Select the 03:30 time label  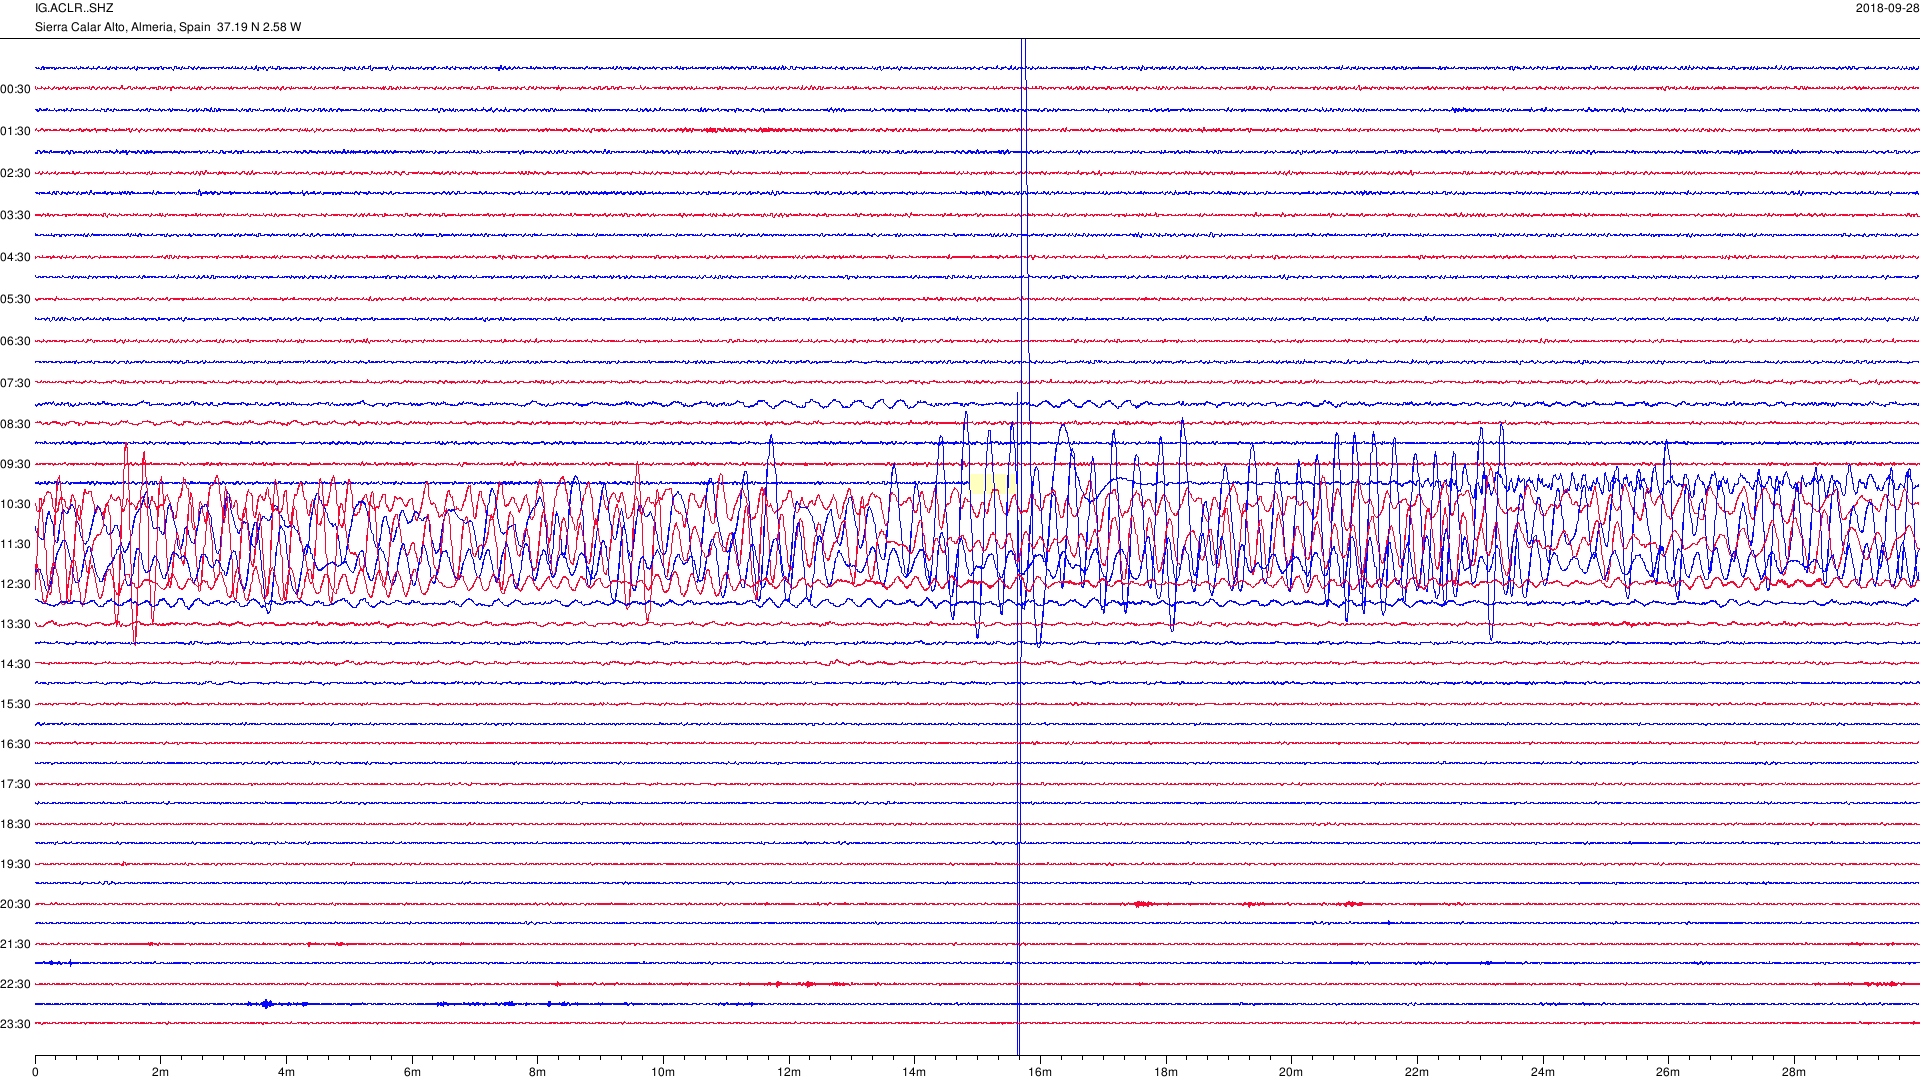15,215
